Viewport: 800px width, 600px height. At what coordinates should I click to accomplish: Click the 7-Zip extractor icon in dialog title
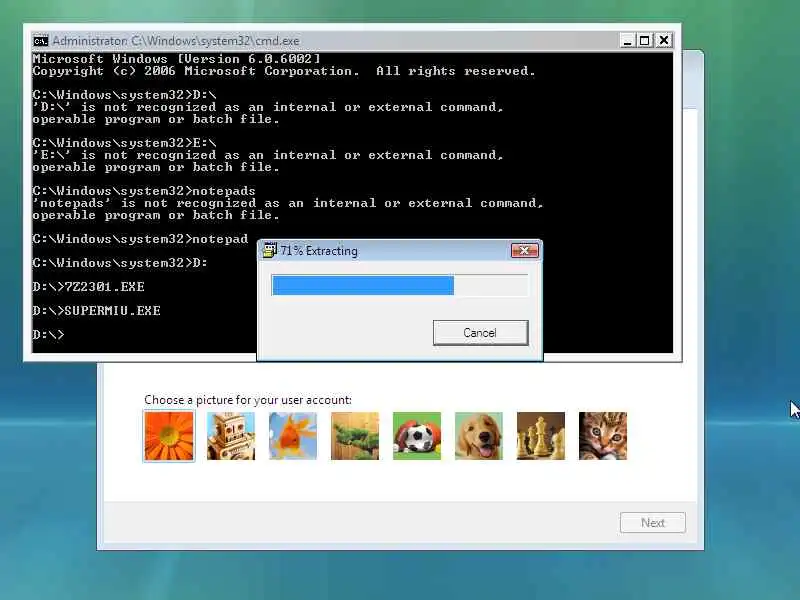pyautogui.click(x=269, y=250)
